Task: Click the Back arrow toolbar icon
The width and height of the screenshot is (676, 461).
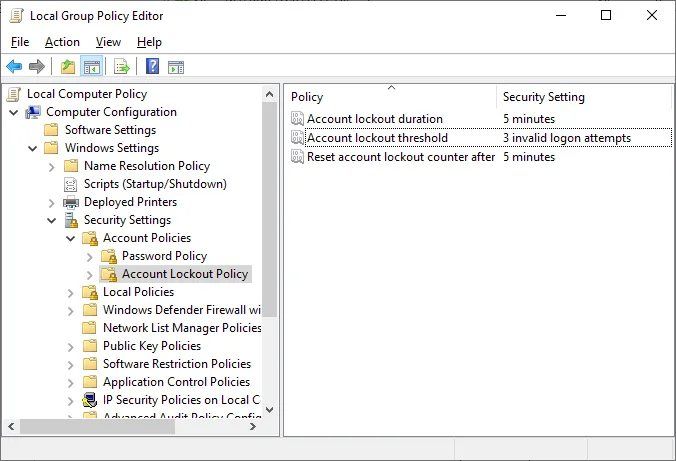Action: (14, 67)
